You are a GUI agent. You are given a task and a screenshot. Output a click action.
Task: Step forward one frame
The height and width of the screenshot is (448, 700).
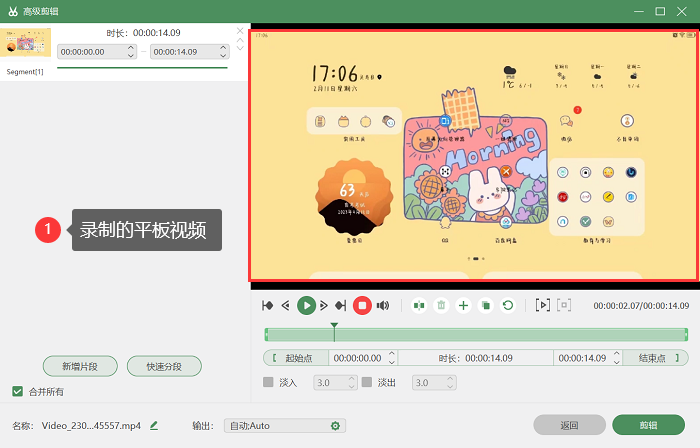324,305
